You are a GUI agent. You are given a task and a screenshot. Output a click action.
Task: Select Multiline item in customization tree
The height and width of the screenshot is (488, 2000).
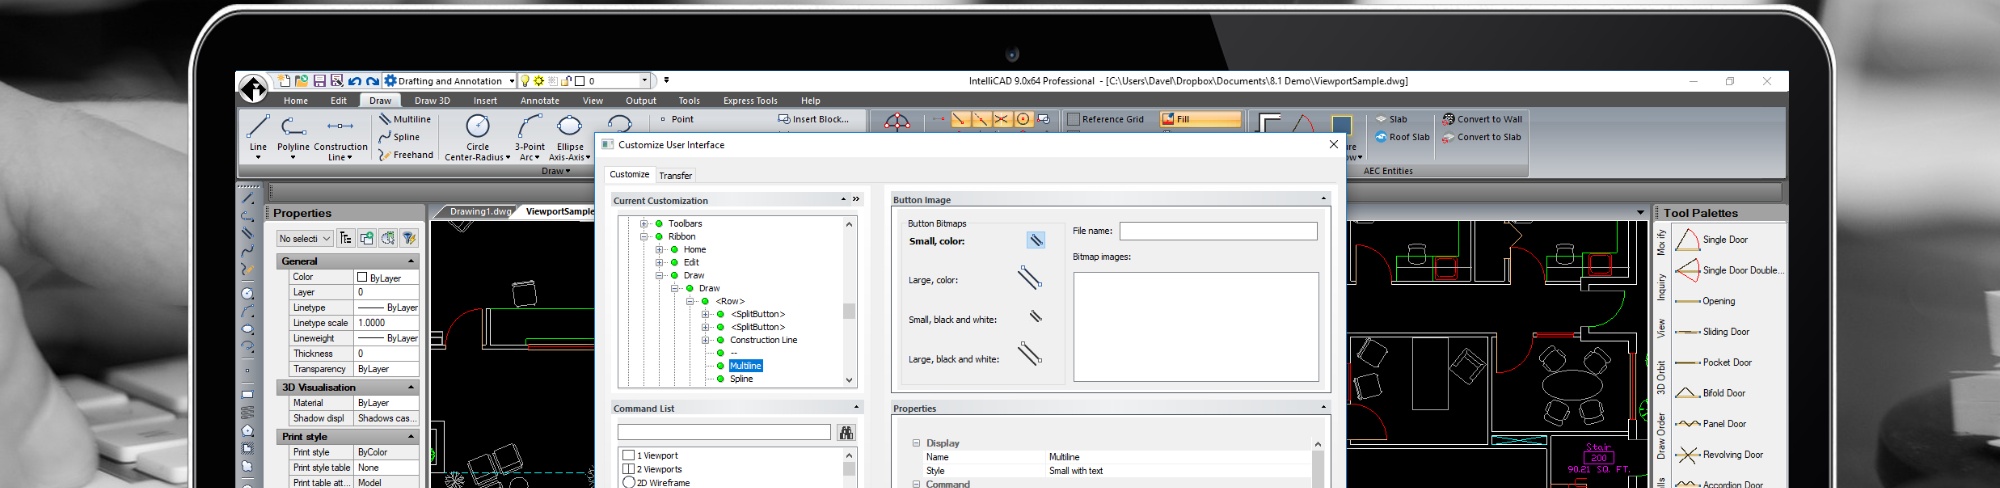click(745, 366)
